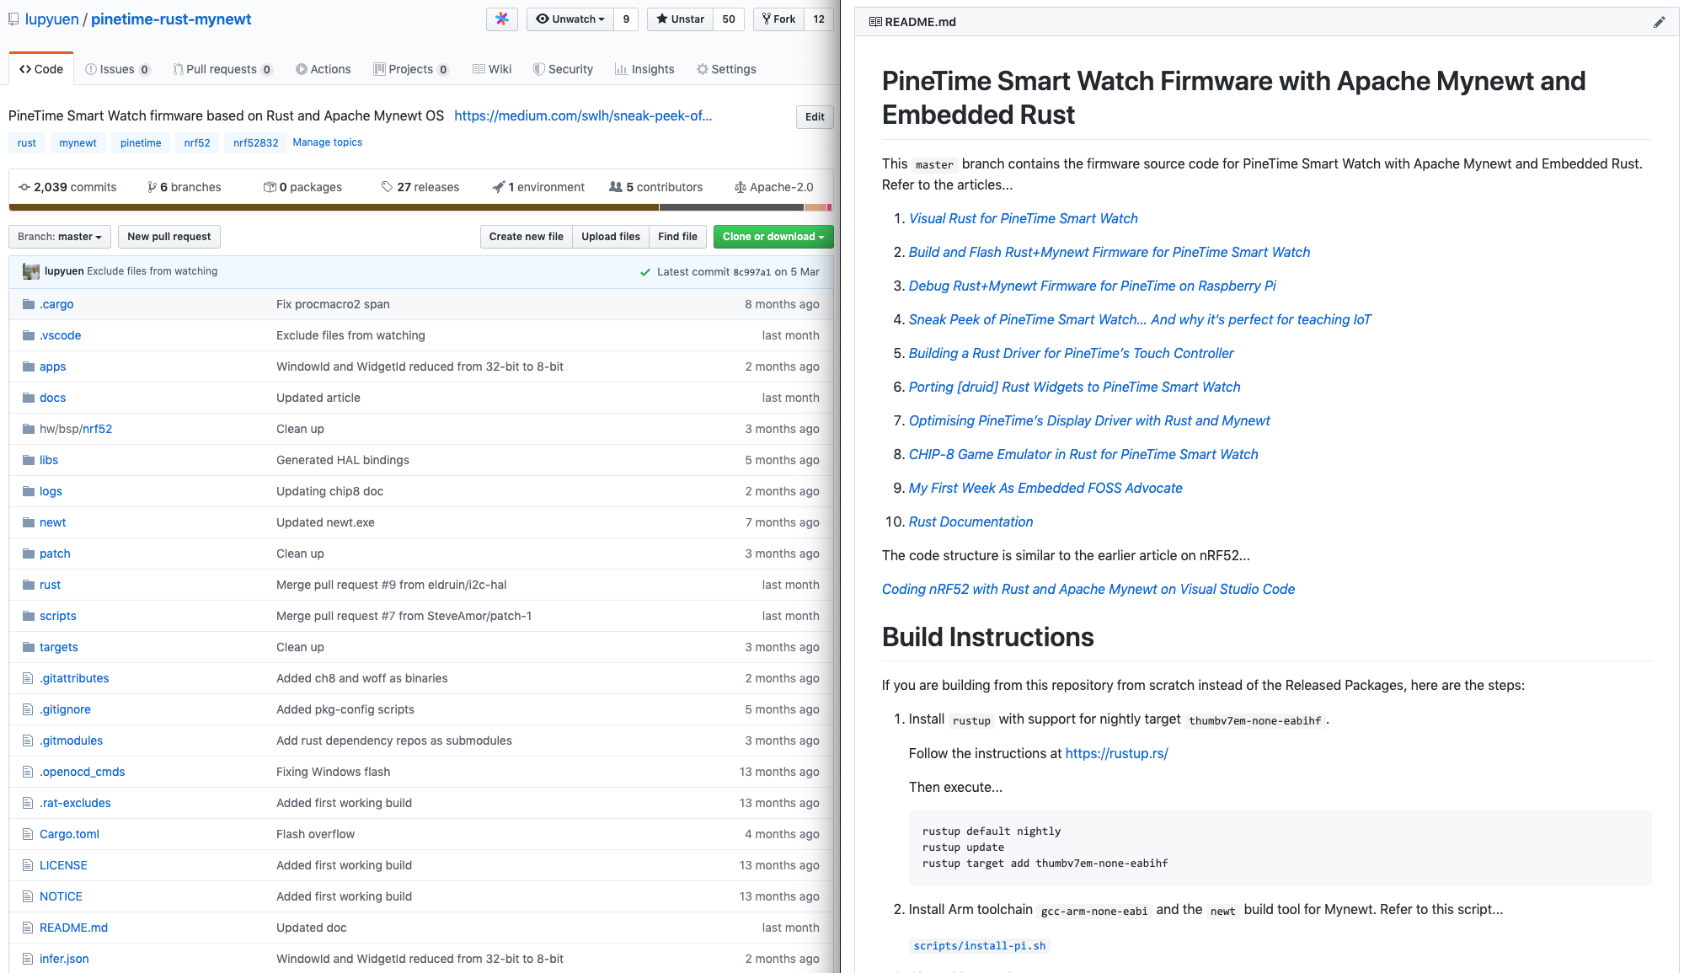
Task: Click the Cargo.toml file icon
Action: click(x=28, y=834)
